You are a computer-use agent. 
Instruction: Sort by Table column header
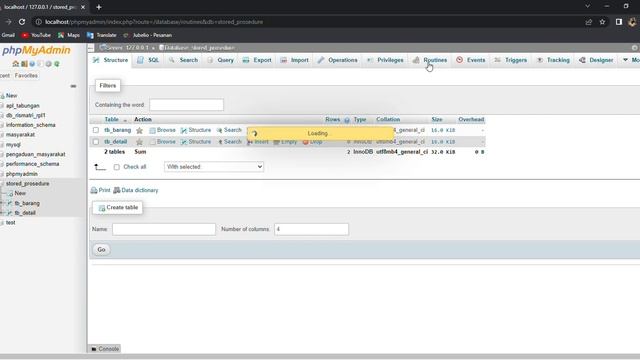pos(111,119)
